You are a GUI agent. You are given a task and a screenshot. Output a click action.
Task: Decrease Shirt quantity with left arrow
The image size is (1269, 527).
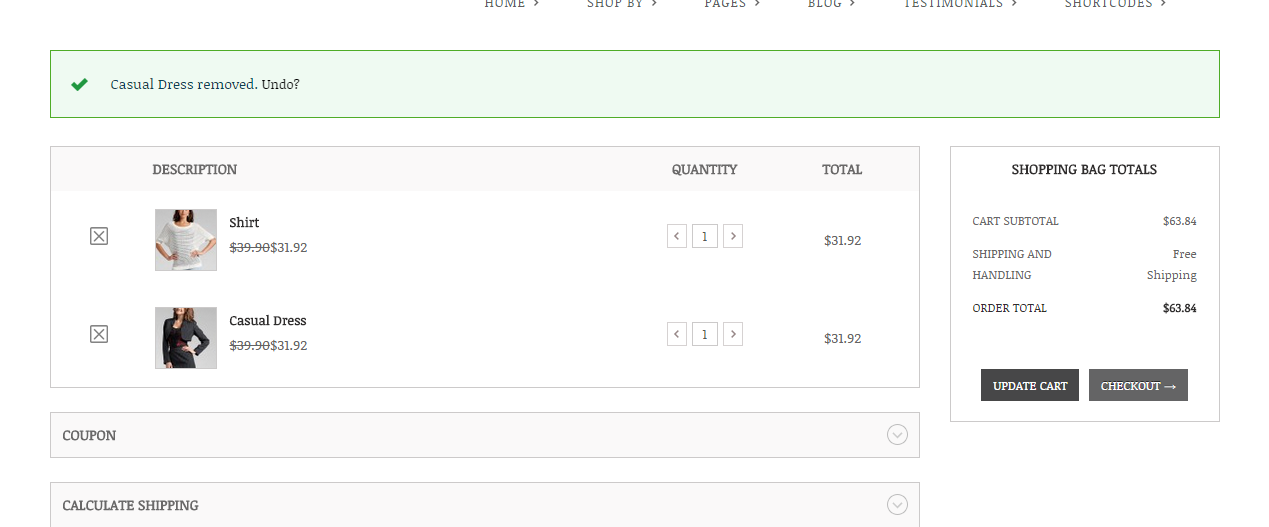coord(677,236)
